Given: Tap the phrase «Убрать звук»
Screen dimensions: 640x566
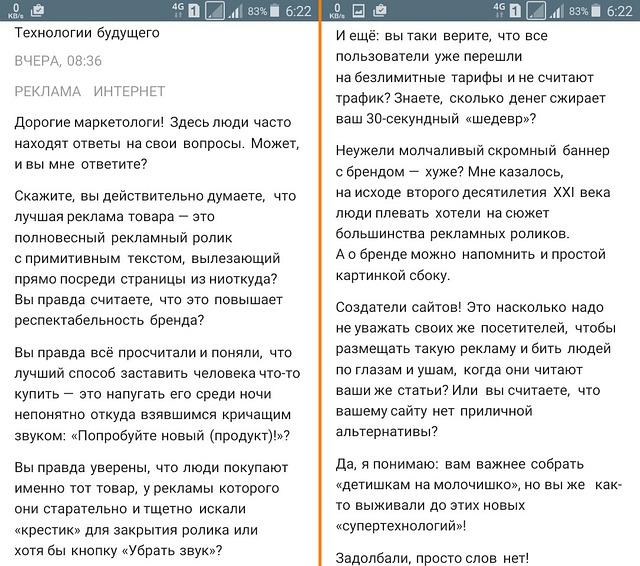Looking at the screenshot, I should tap(169, 550).
